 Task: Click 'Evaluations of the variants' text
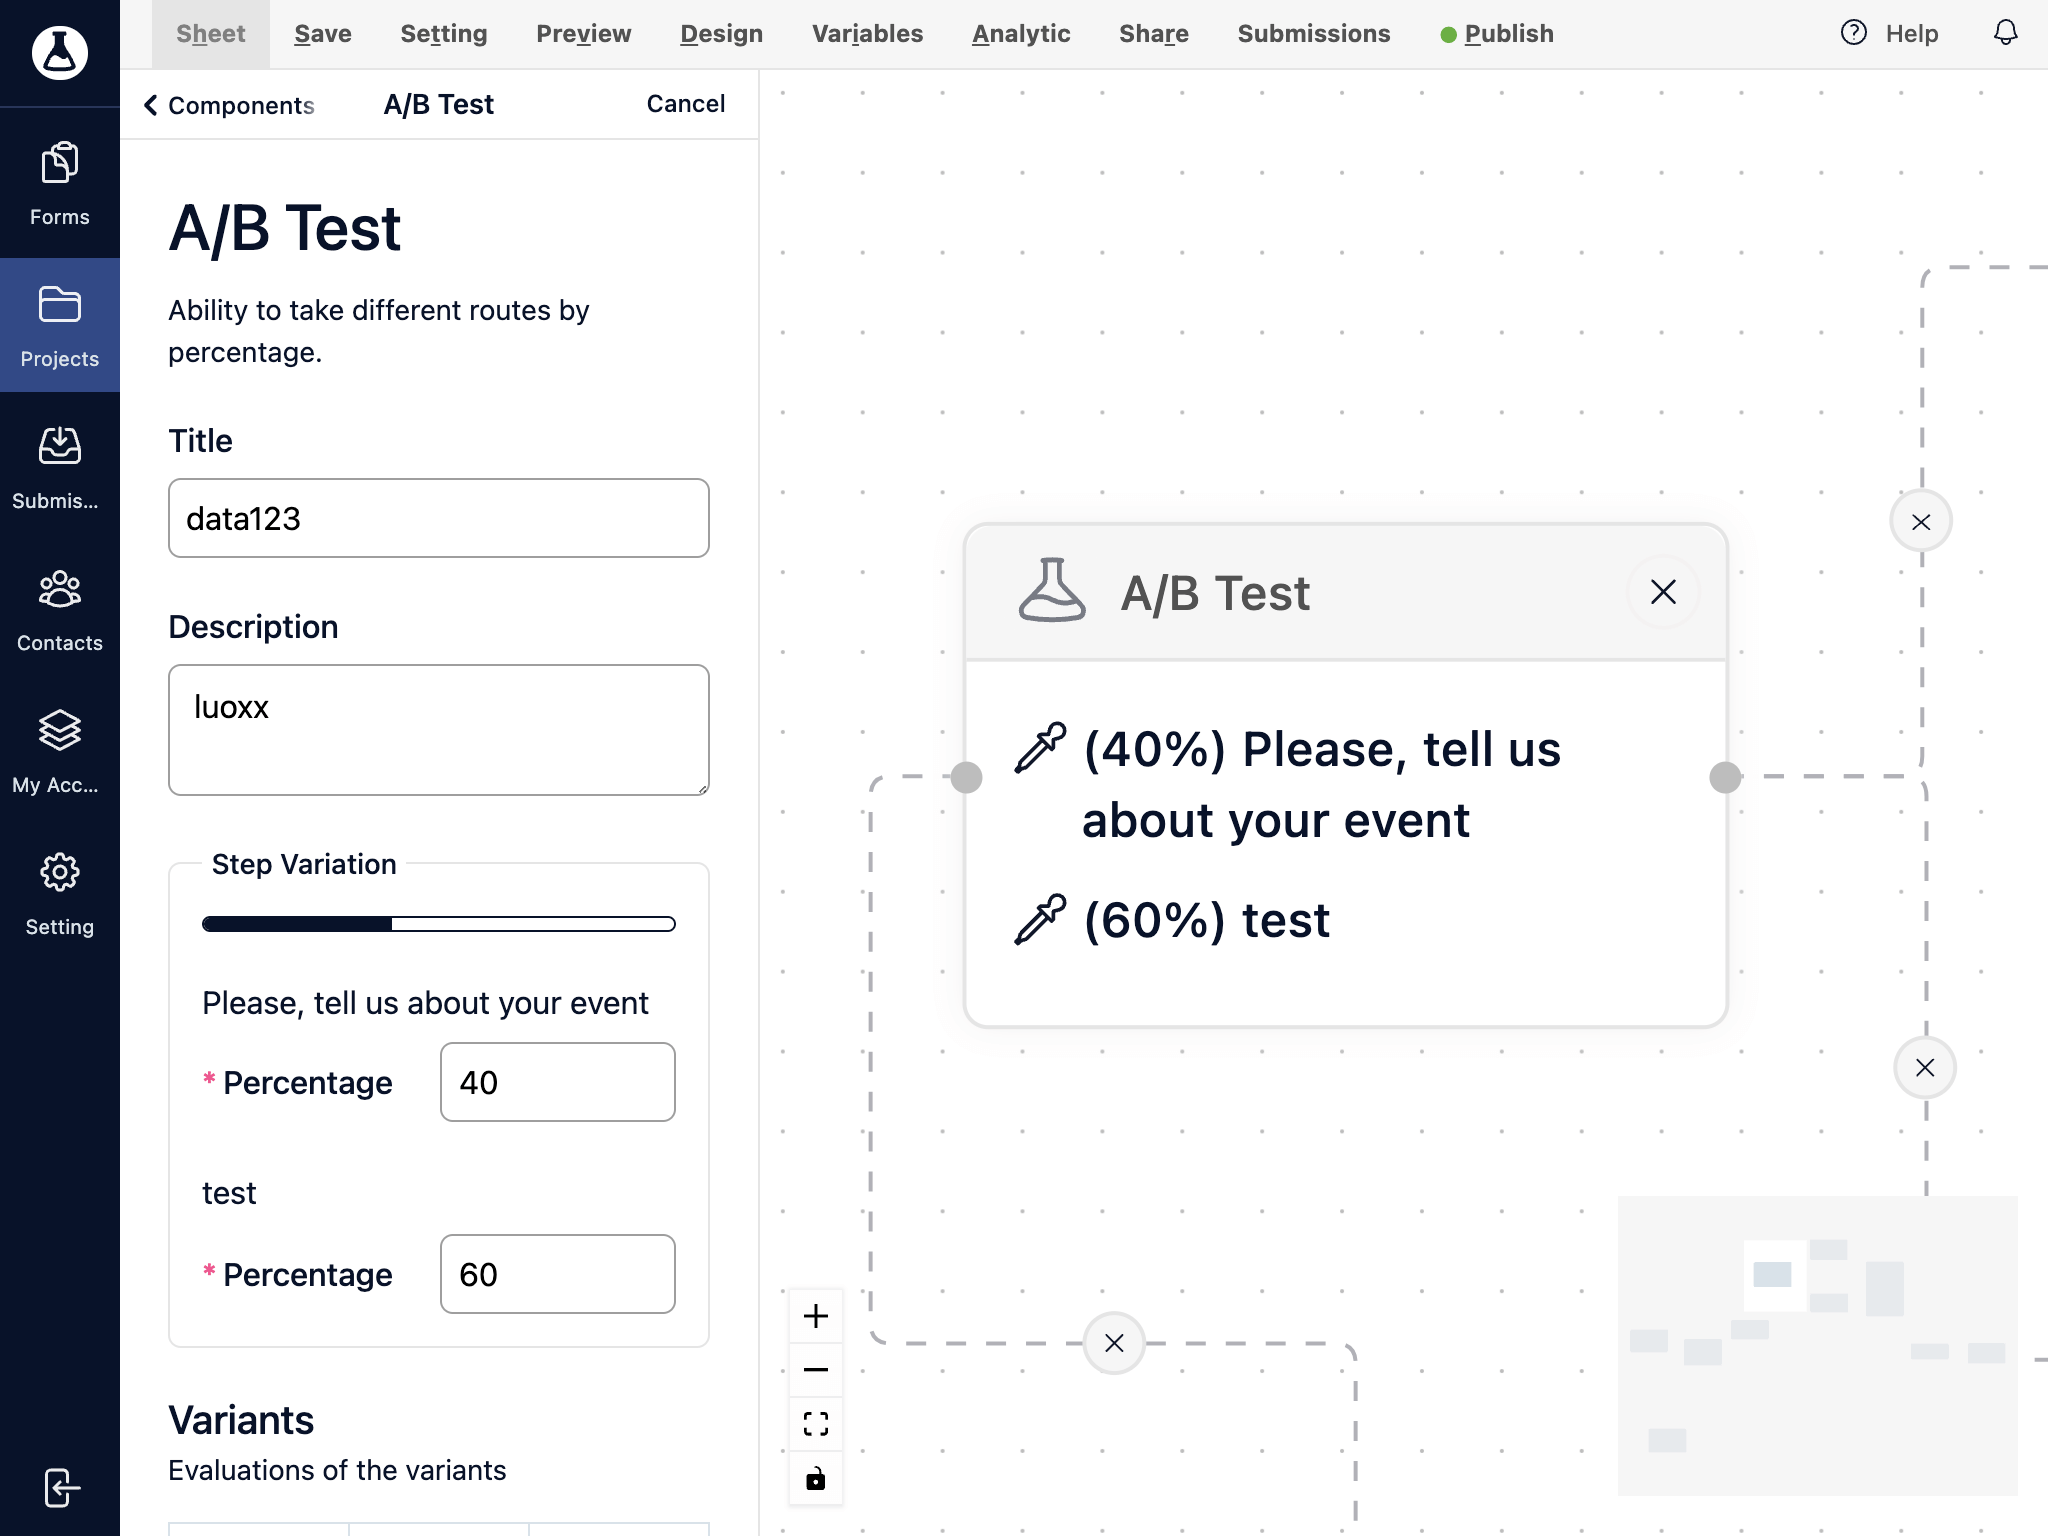pos(337,1470)
